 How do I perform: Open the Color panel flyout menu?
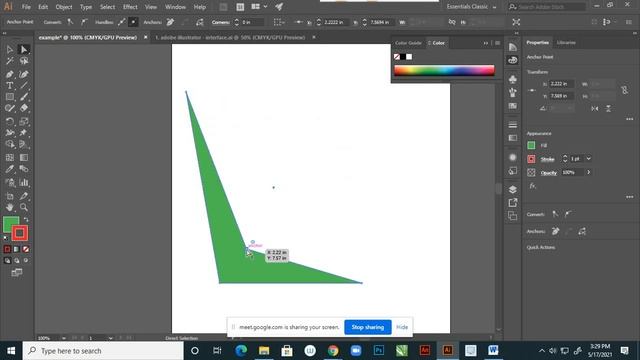tap(498, 43)
